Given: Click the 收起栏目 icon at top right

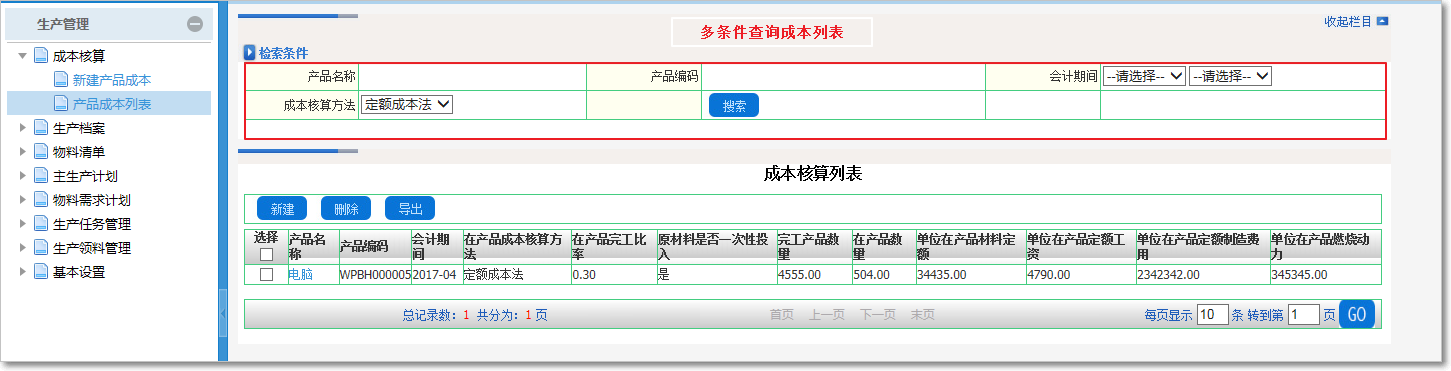Looking at the screenshot, I should coord(1383,21).
